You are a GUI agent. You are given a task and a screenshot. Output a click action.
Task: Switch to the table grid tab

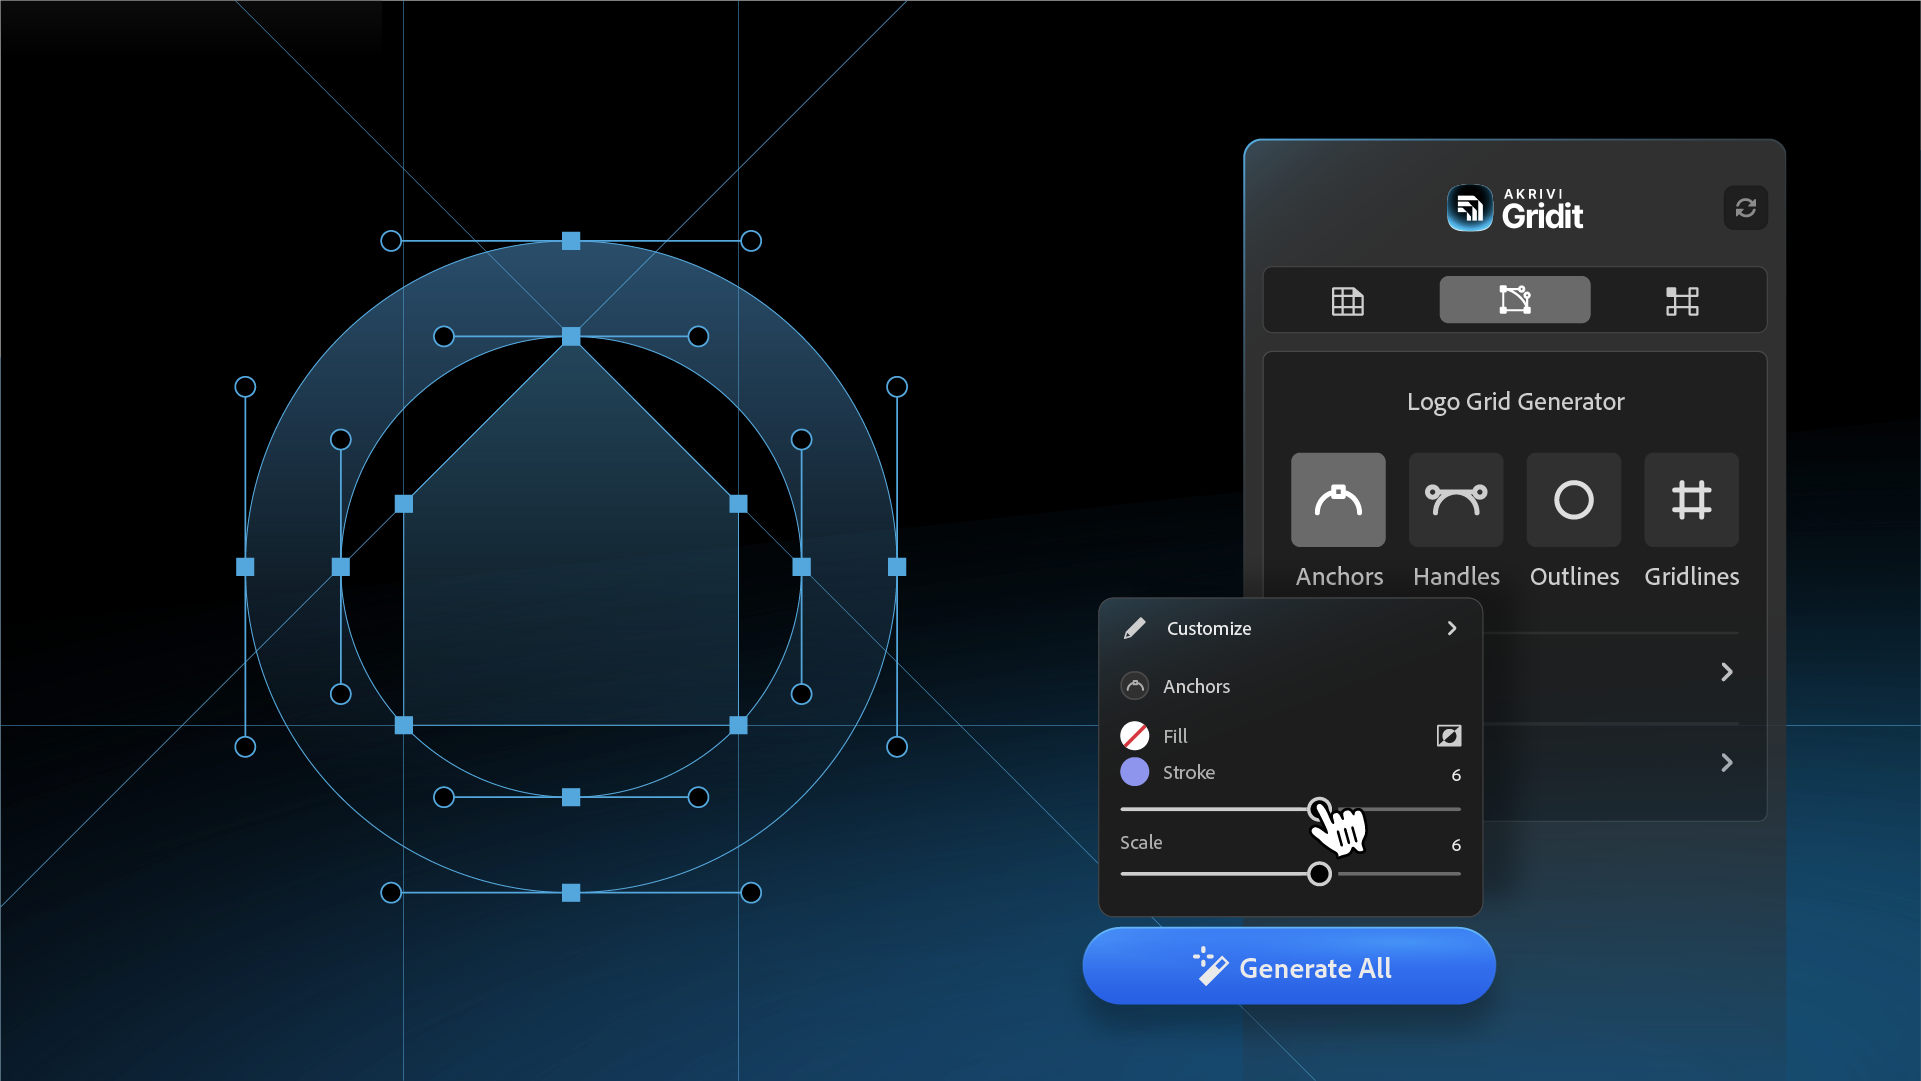1347,300
